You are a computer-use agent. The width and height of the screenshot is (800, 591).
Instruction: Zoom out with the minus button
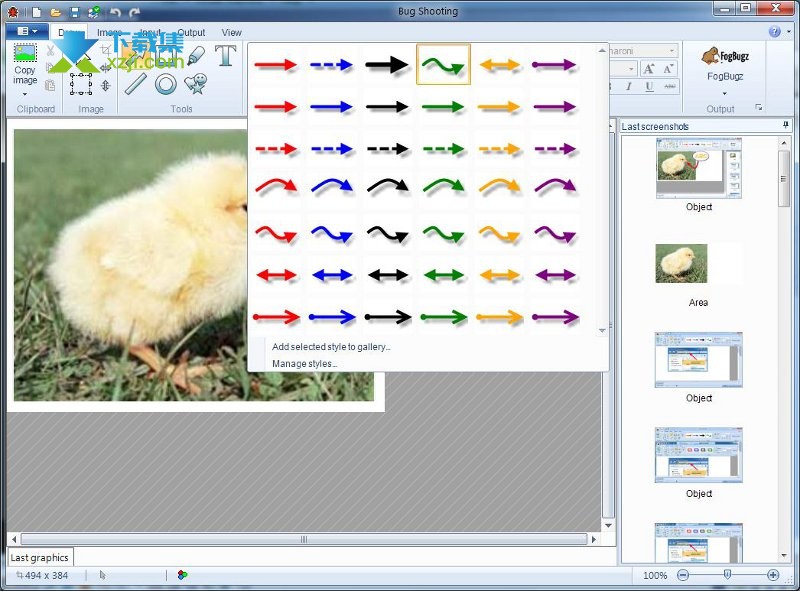[683, 575]
